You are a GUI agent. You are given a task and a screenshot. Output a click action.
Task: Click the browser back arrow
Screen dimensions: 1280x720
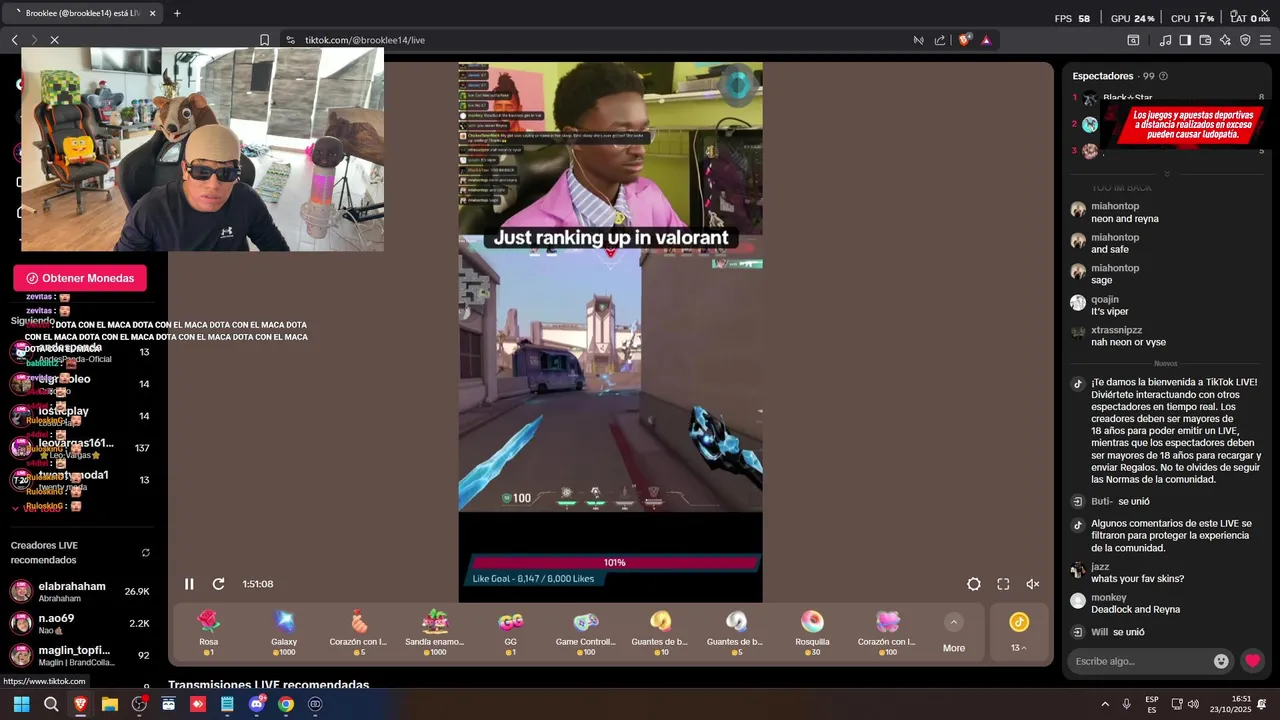14,40
